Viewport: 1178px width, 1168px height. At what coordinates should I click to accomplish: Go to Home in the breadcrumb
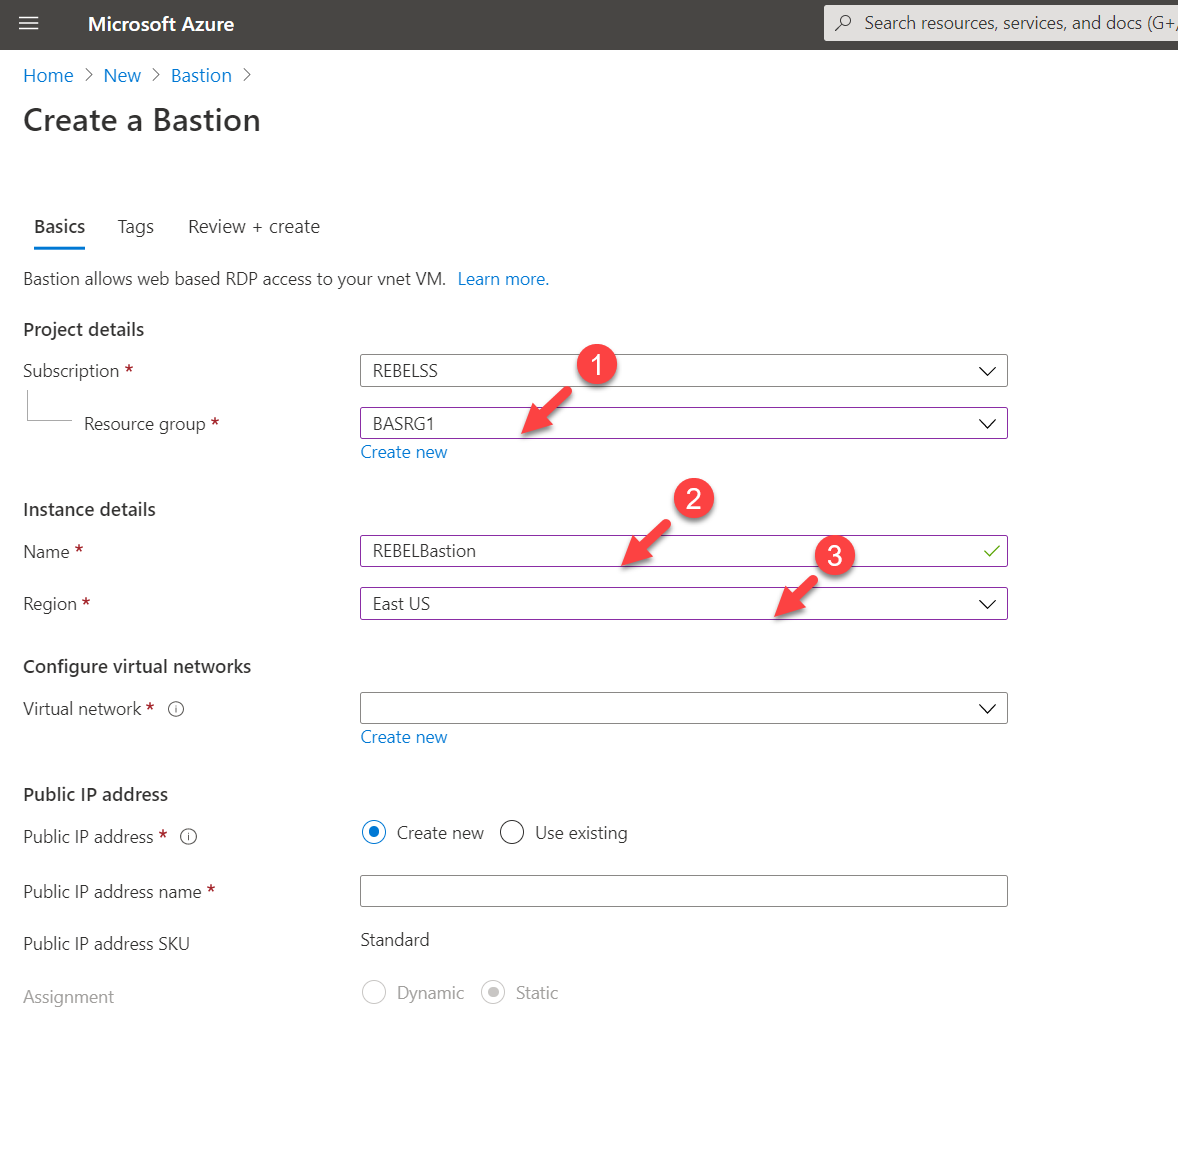(x=48, y=76)
